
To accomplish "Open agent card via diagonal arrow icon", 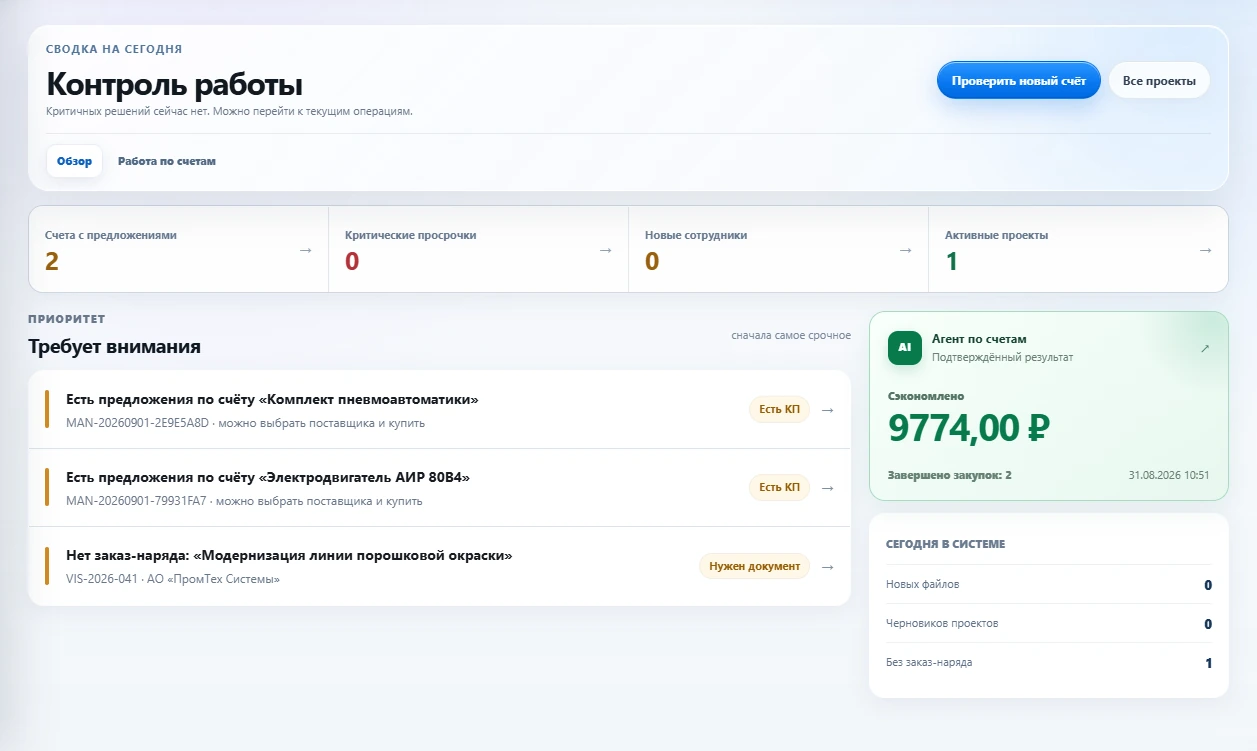I will (x=1204, y=348).
